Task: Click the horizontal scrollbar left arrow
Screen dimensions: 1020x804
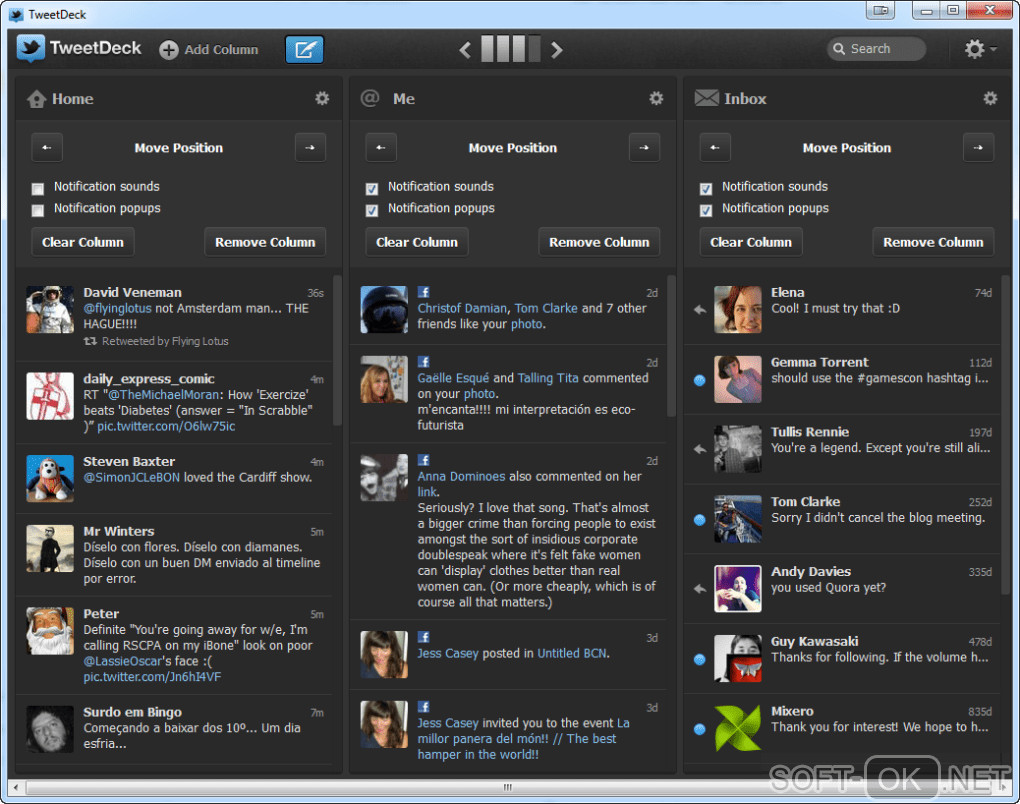Action: (16, 787)
